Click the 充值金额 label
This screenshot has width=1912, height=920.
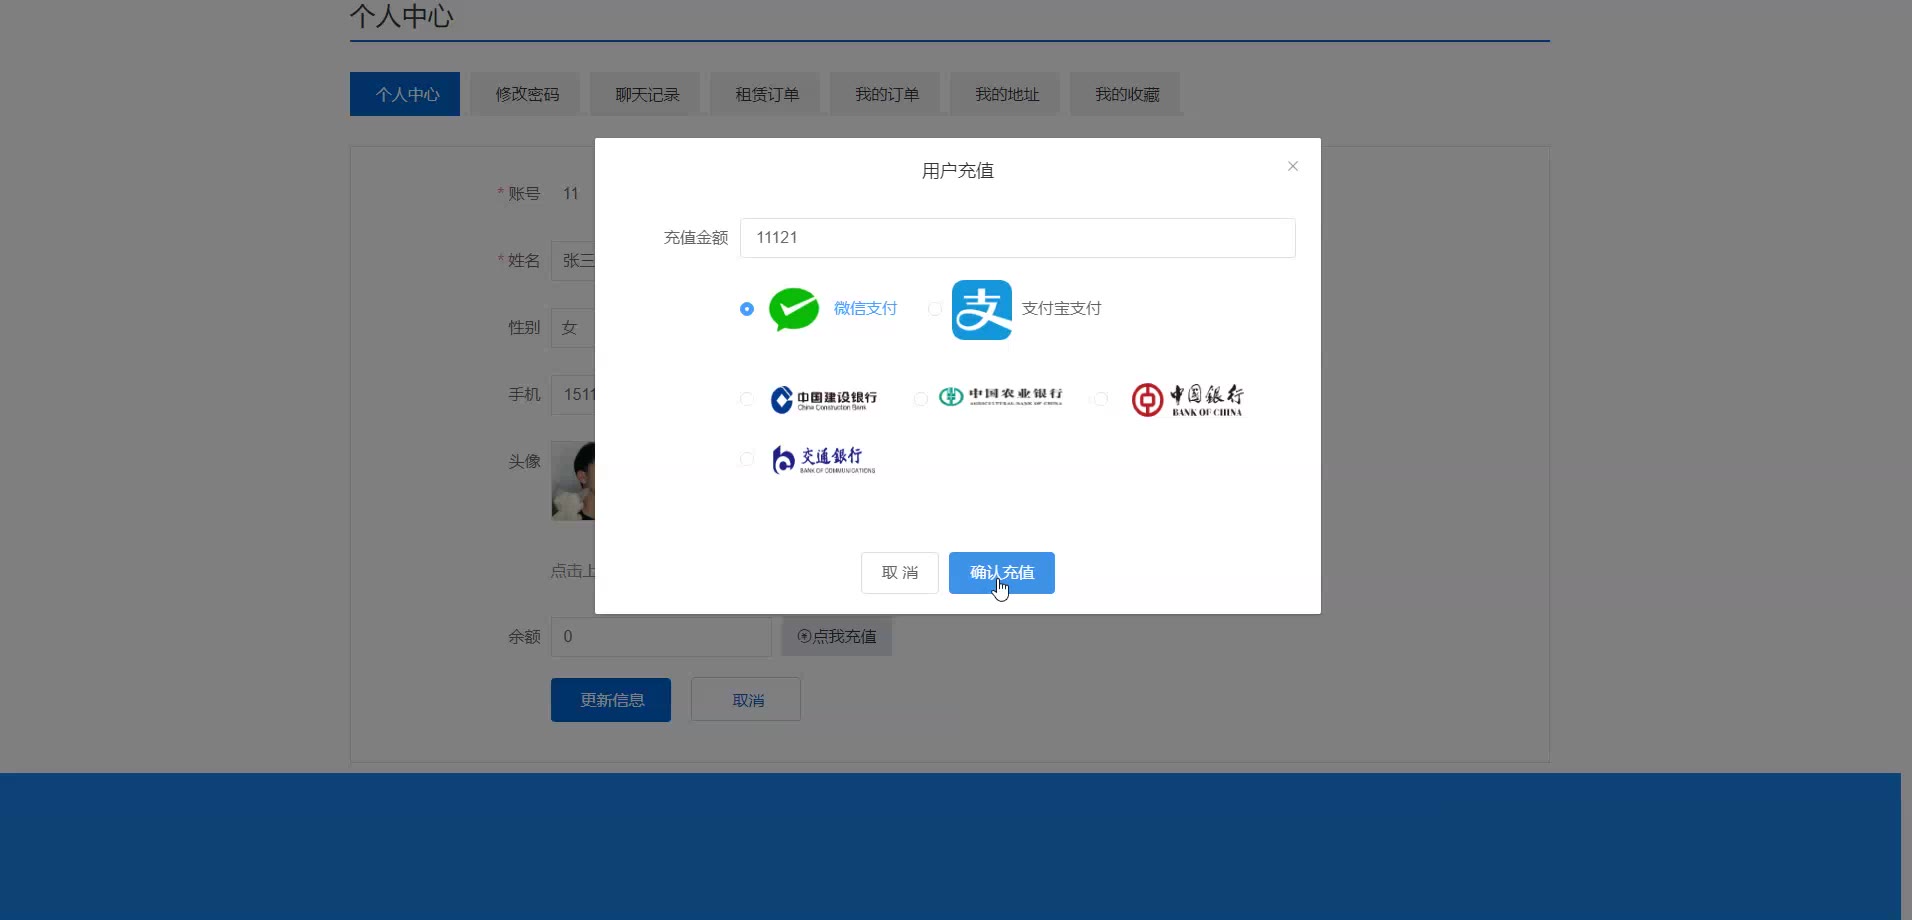pos(696,238)
